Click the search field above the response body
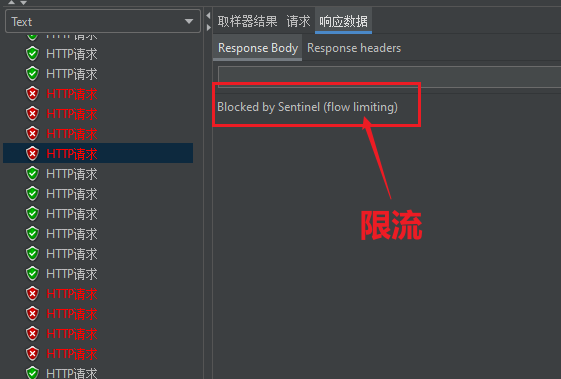561x379 pixels. pos(389,76)
